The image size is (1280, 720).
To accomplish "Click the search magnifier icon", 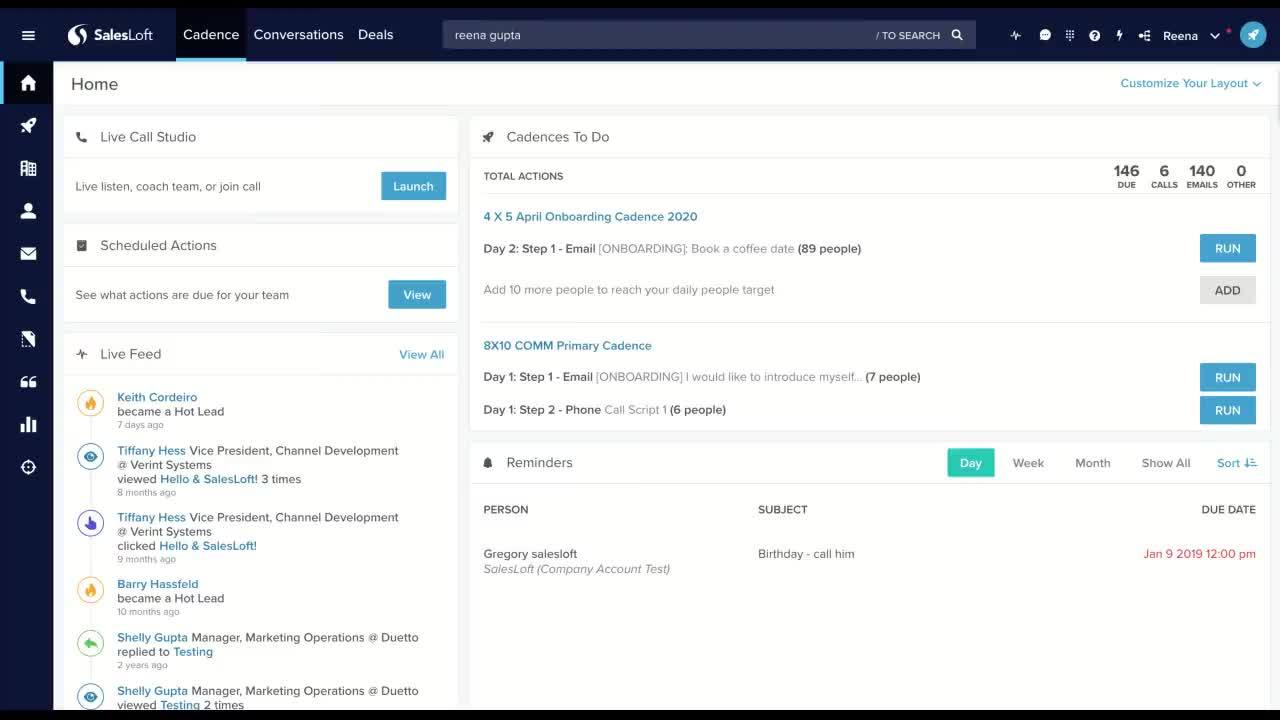I will coord(957,35).
